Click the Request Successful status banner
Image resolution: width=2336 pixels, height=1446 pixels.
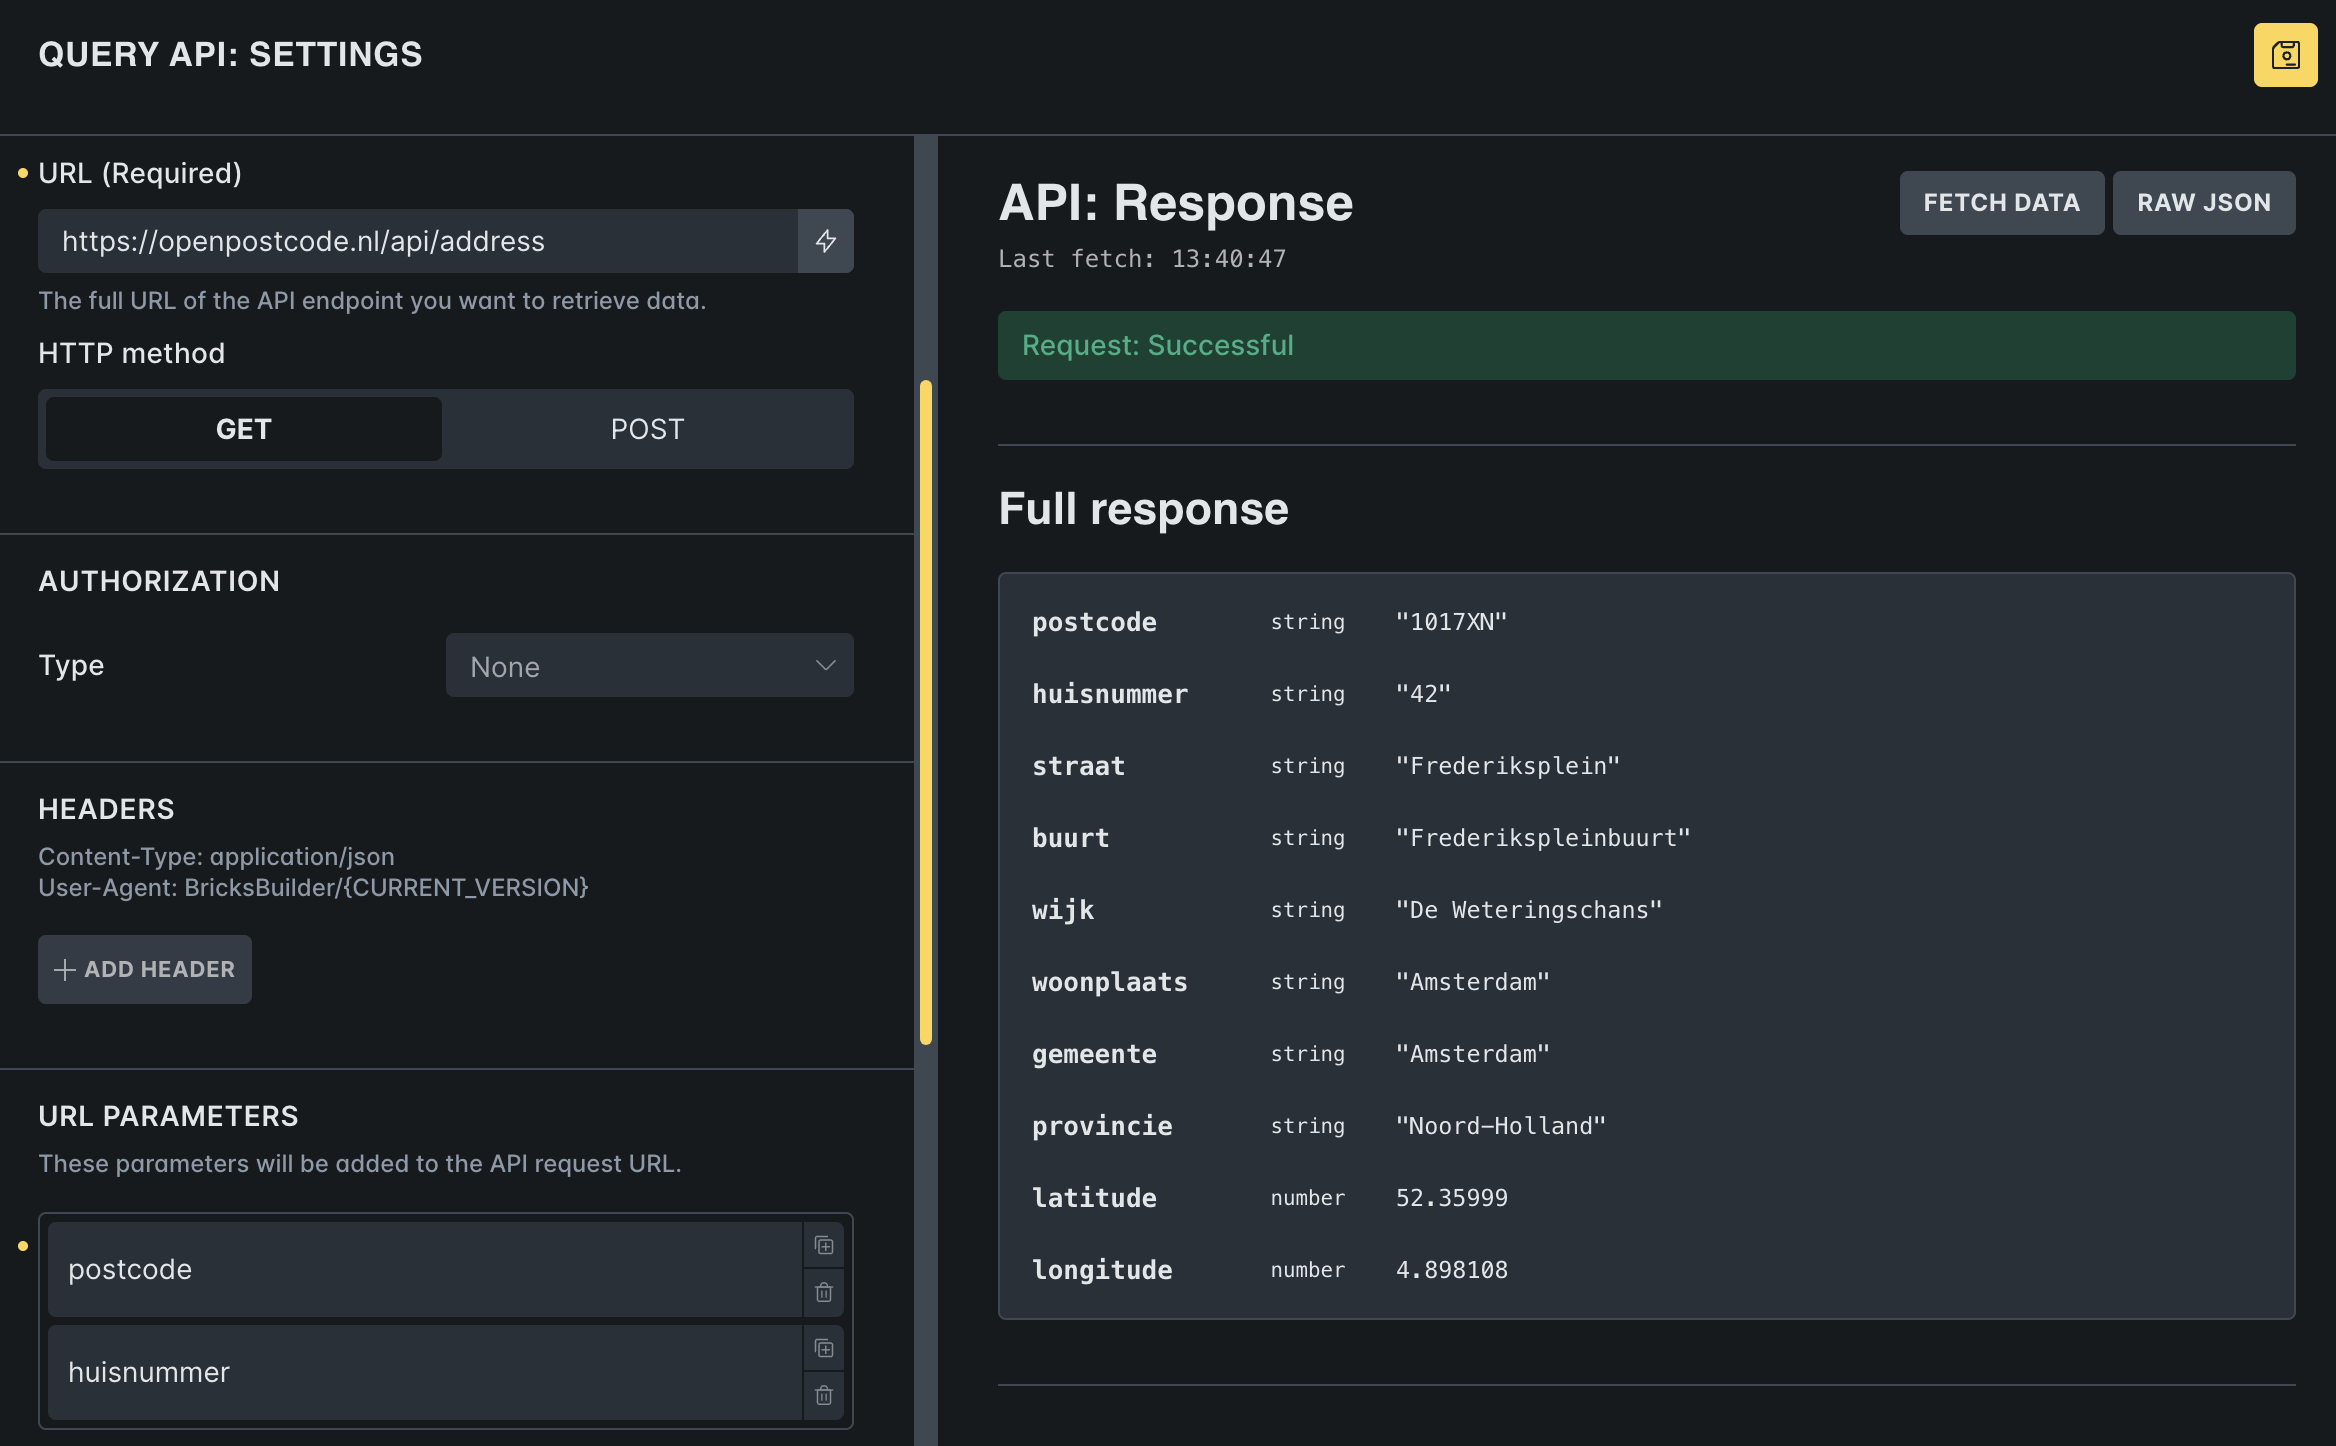tap(1646, 345)
